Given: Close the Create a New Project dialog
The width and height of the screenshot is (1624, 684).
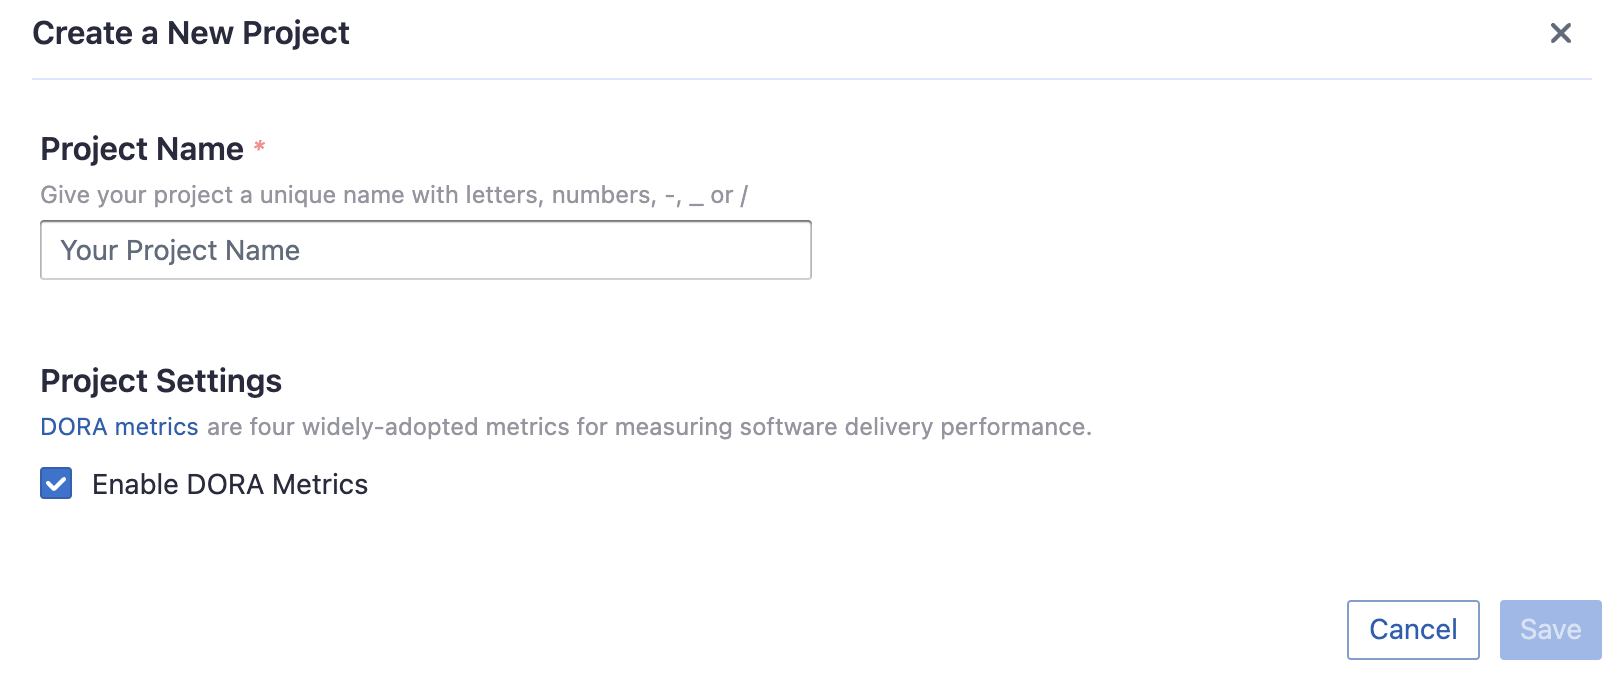Looking at the screenshot, I should 1560,33.
